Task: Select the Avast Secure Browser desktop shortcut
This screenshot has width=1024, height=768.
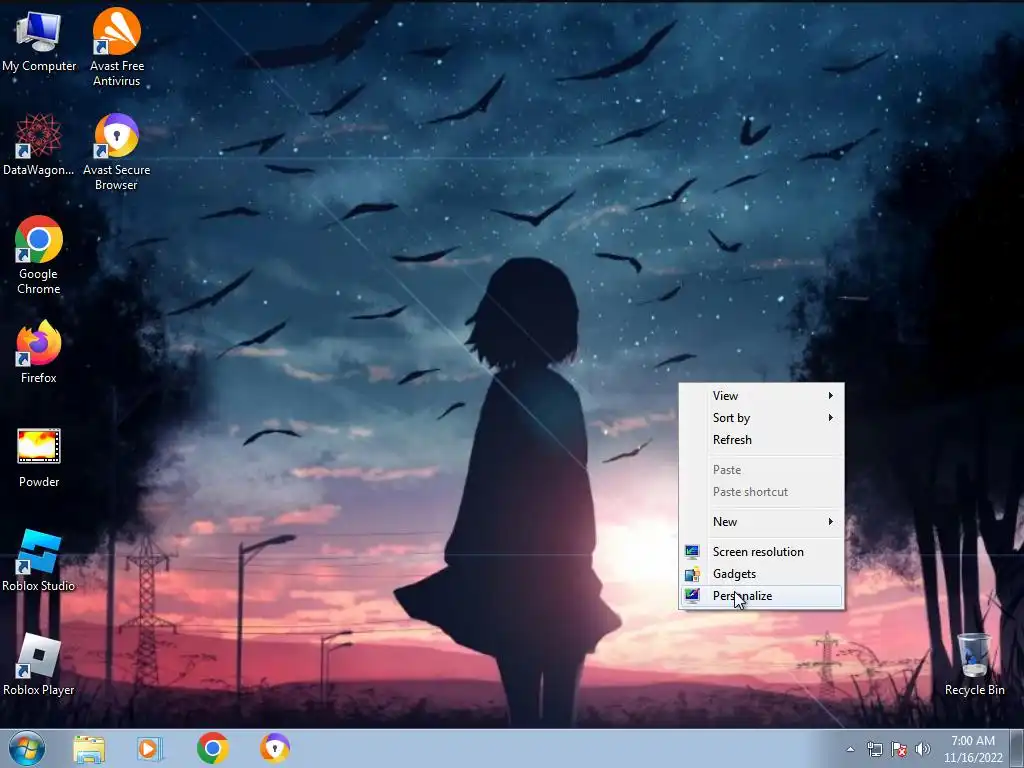Action: (116, 152)
